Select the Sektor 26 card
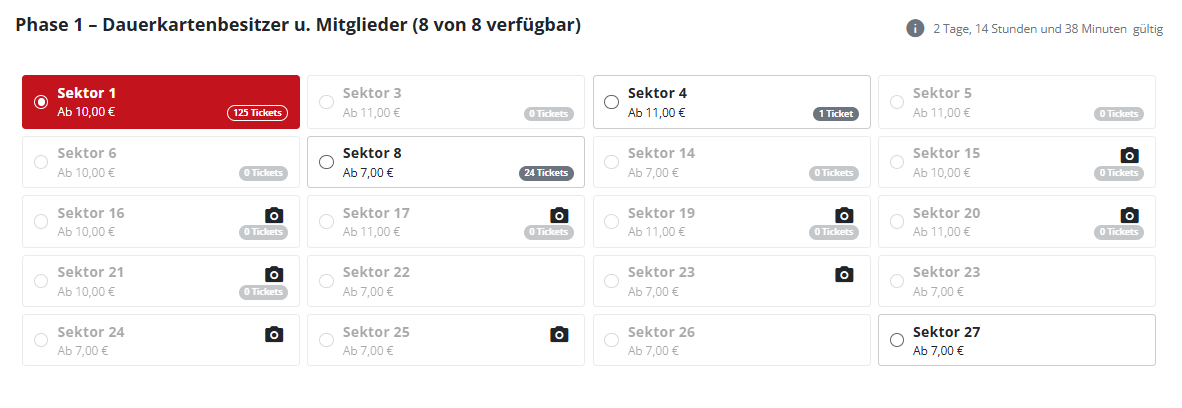This screenshot has height=408, width=1182. [731, 340]
